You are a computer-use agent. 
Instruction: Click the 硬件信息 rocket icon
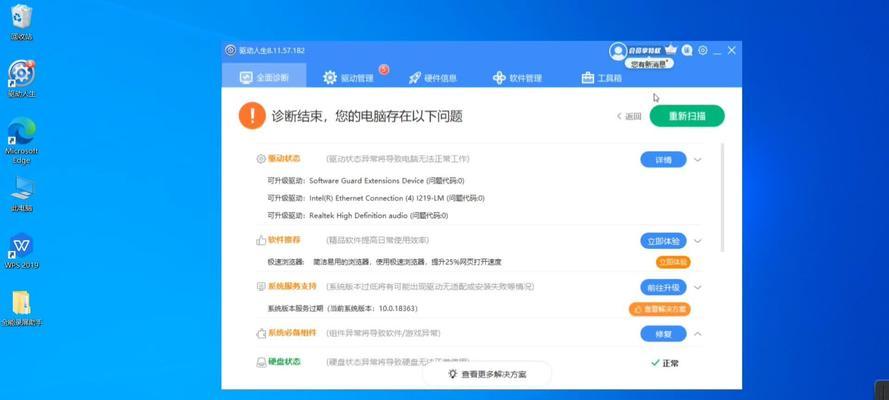pos(414,78)
